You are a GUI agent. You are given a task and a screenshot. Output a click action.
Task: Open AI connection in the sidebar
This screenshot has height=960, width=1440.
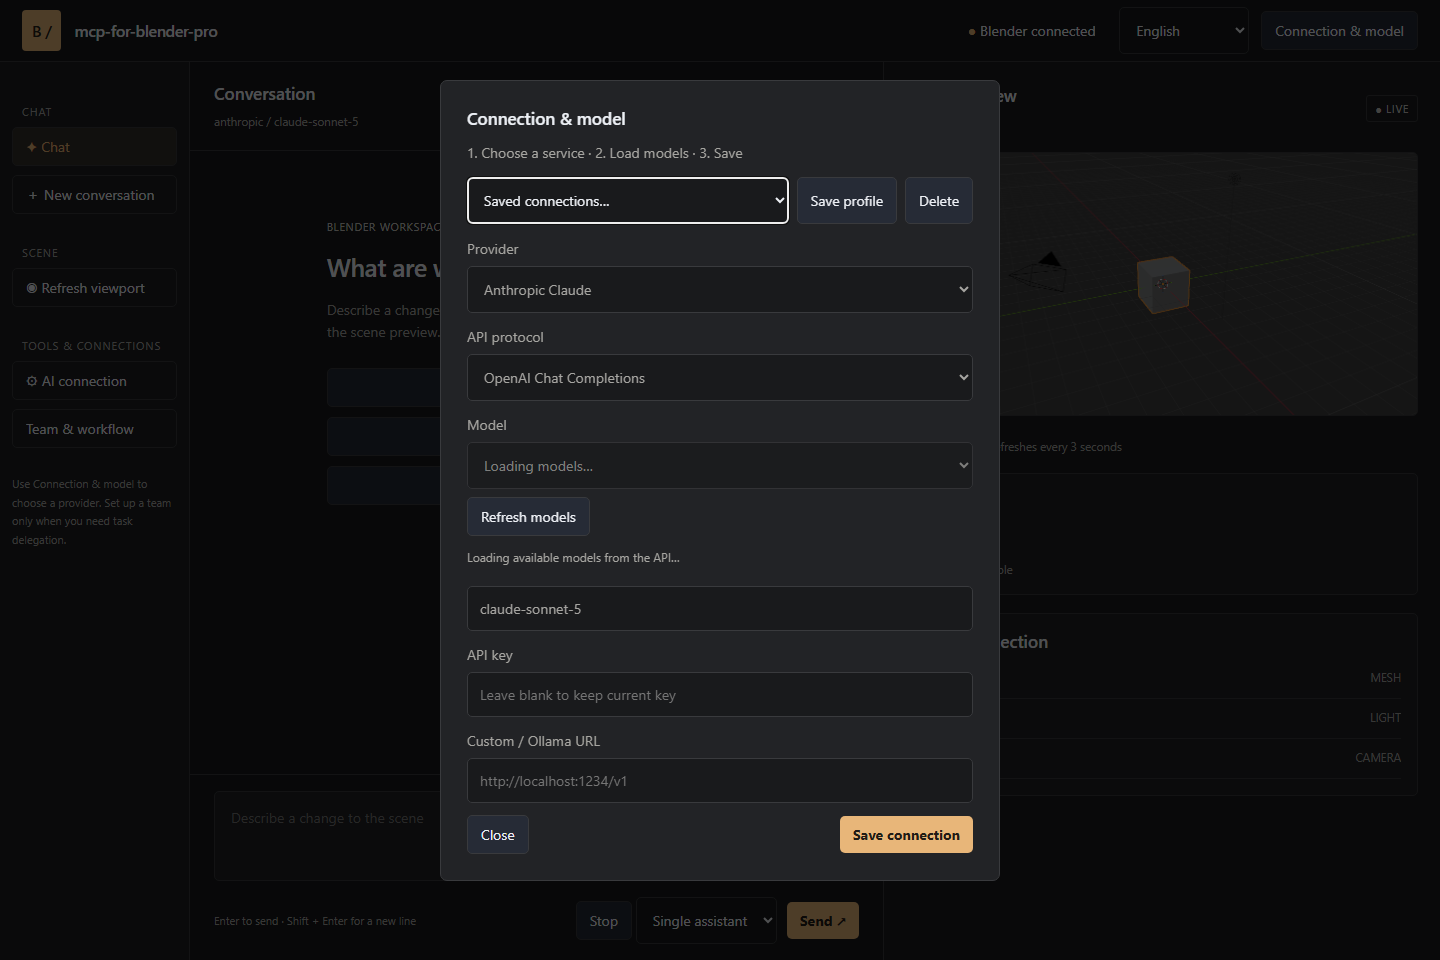pyautogui.click(x=94, y=381)
